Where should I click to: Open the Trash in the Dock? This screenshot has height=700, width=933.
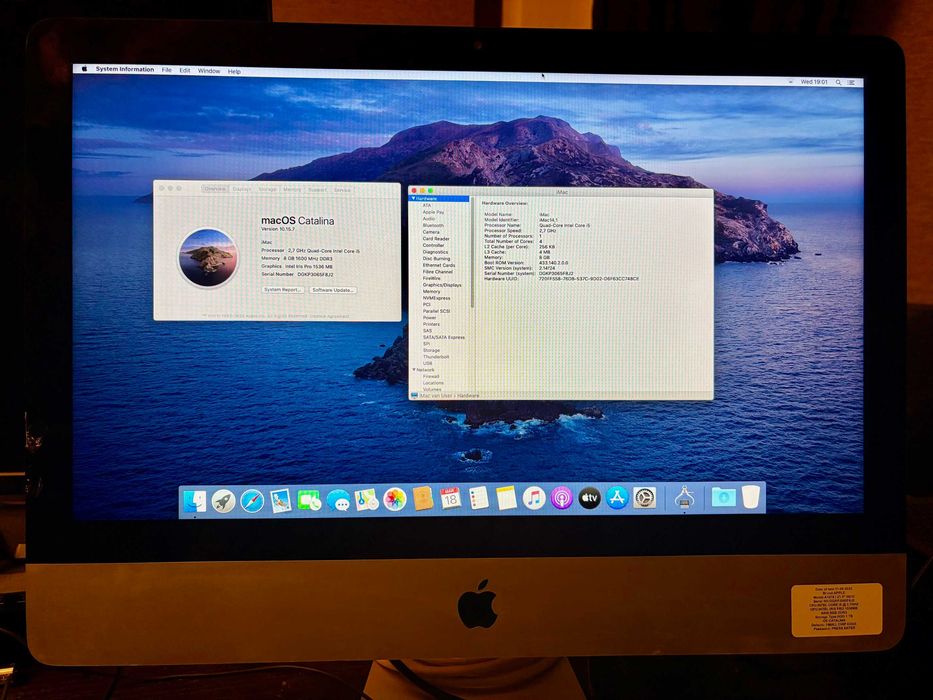[x=751, y=497]
